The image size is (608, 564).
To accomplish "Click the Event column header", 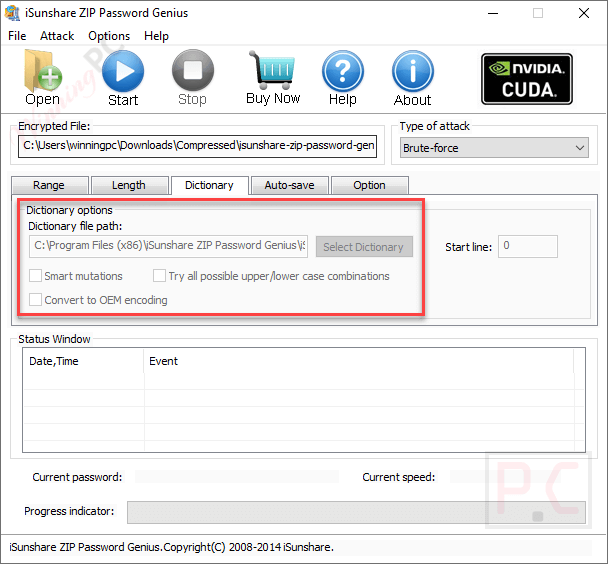I will (359, 361).
